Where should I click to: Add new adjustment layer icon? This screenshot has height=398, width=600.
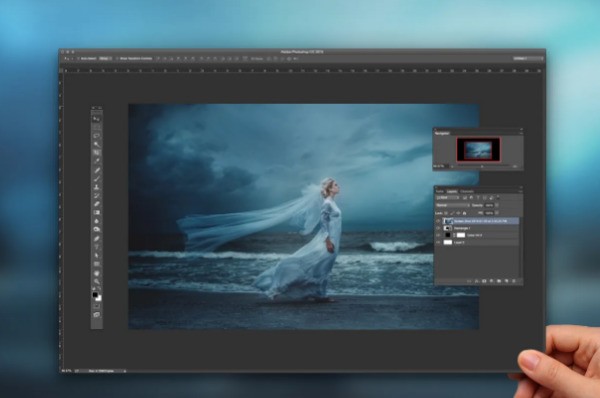click(x=492, y=281)
